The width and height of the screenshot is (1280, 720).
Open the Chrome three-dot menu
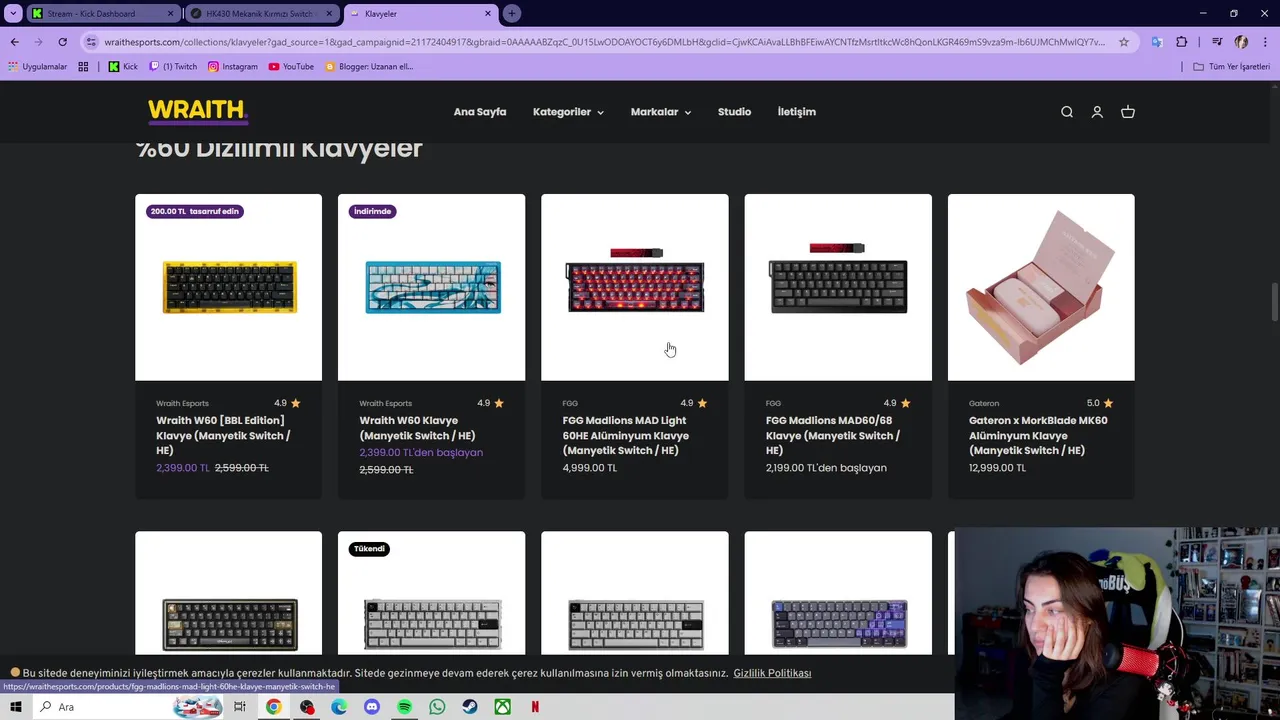click(1265, 42)
